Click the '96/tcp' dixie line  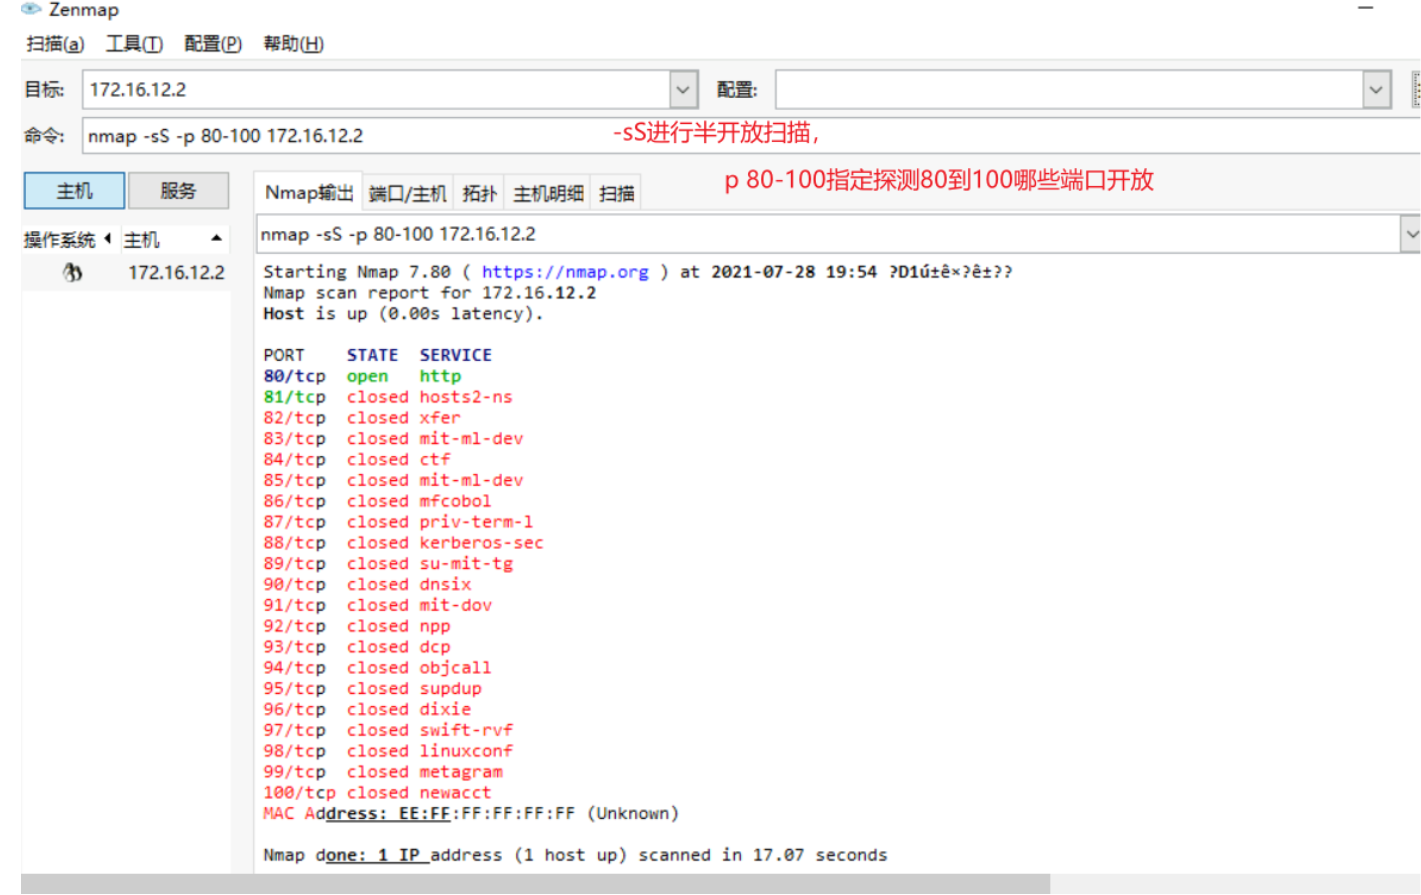coord(367,710)
